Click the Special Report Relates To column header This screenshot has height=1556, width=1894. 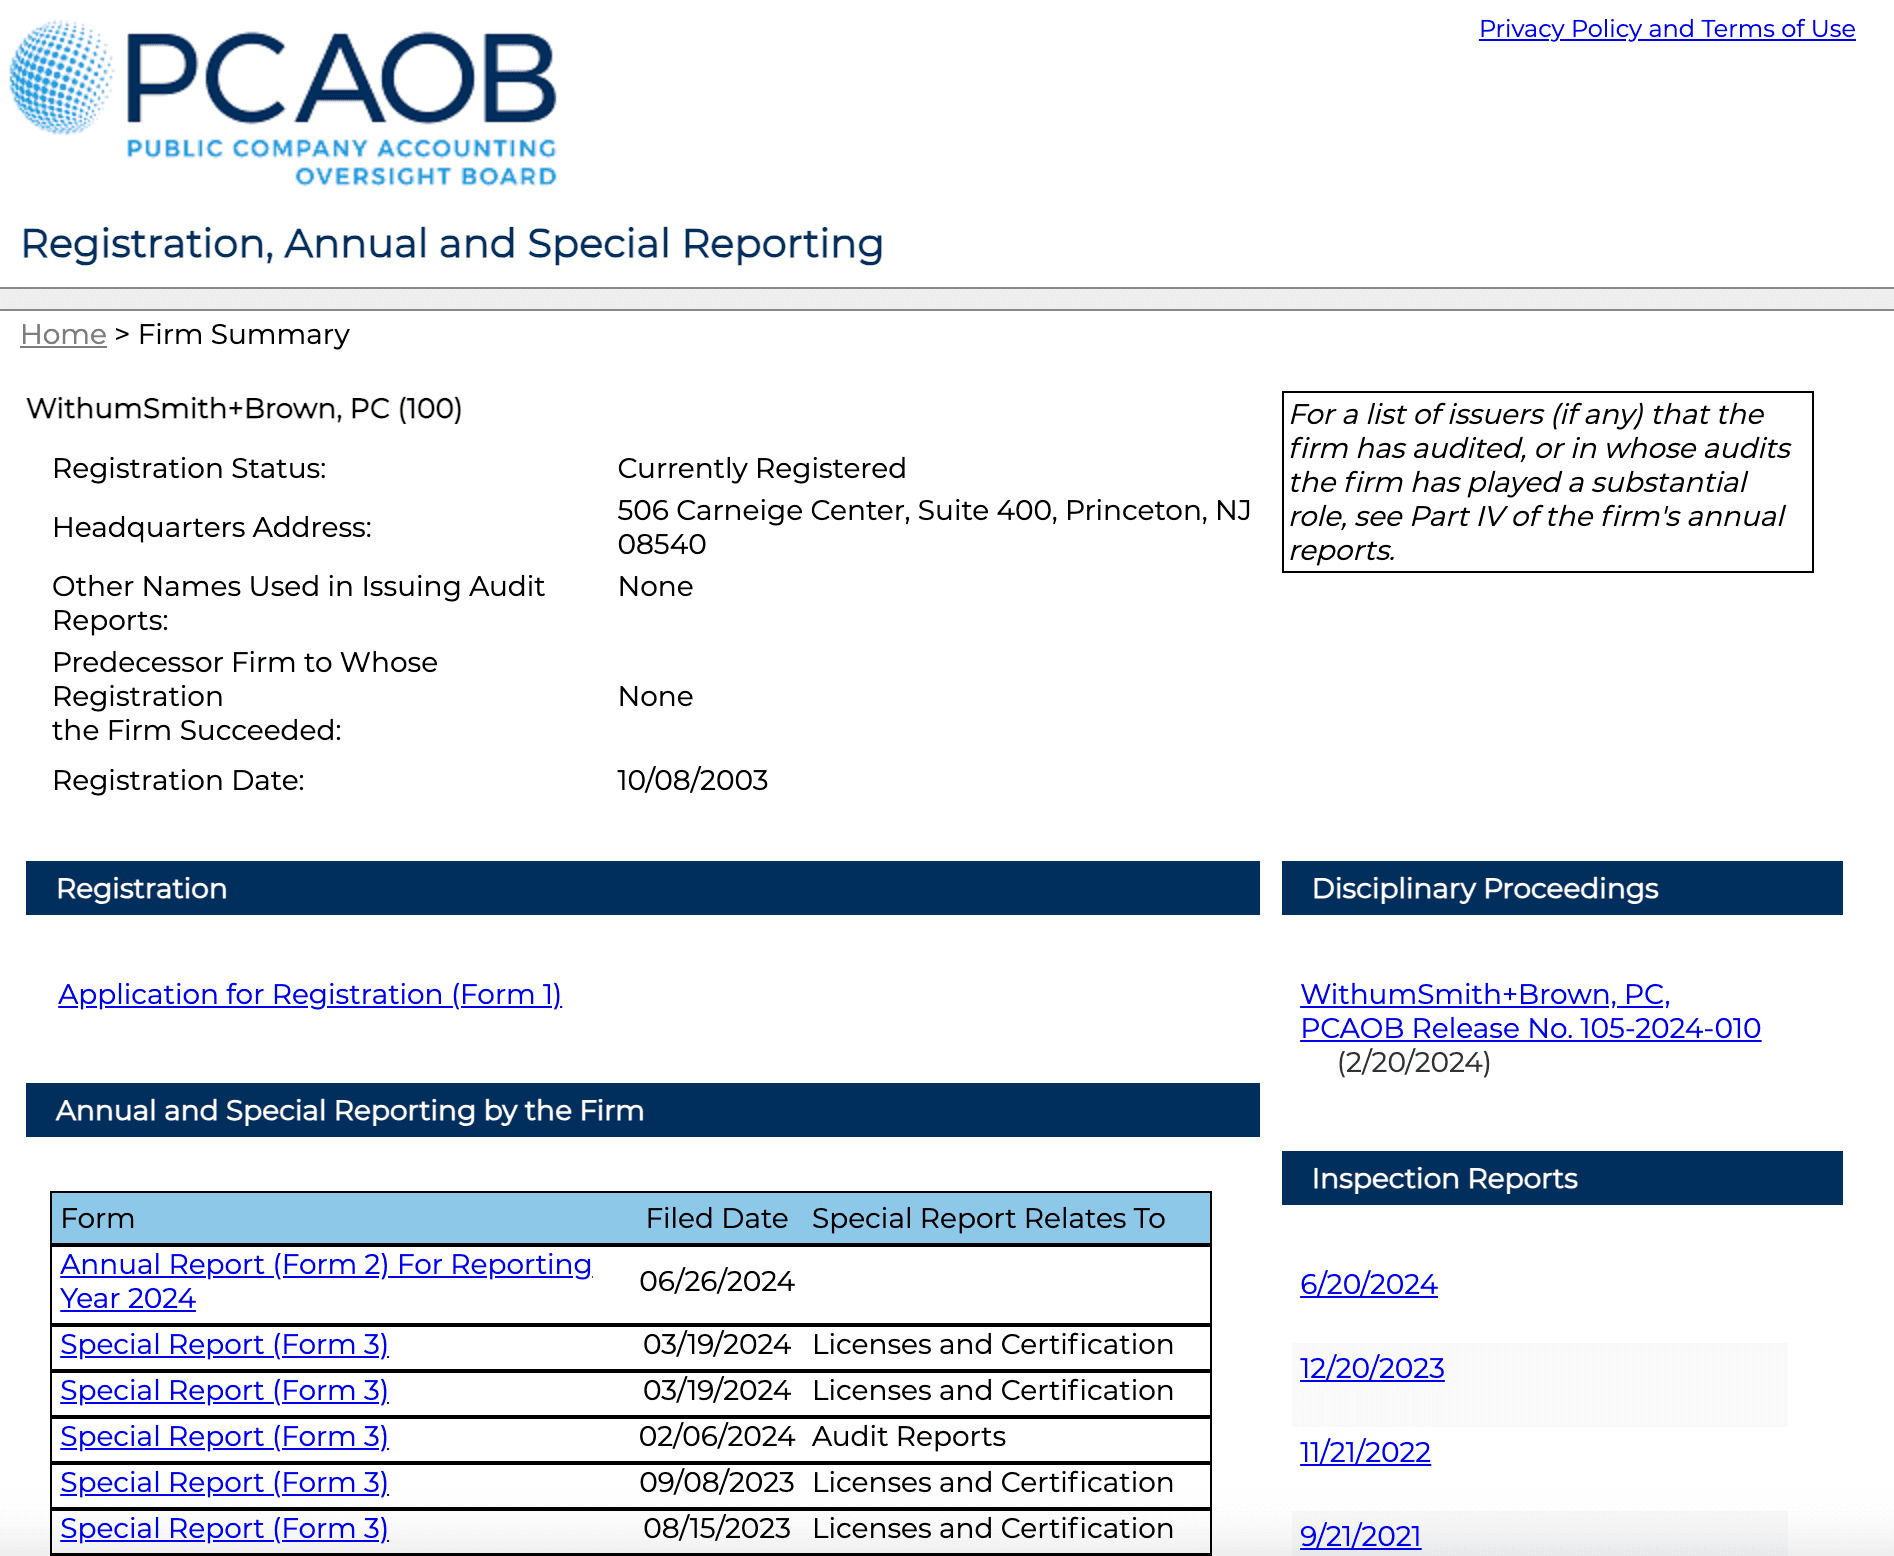click(988, 1218)
